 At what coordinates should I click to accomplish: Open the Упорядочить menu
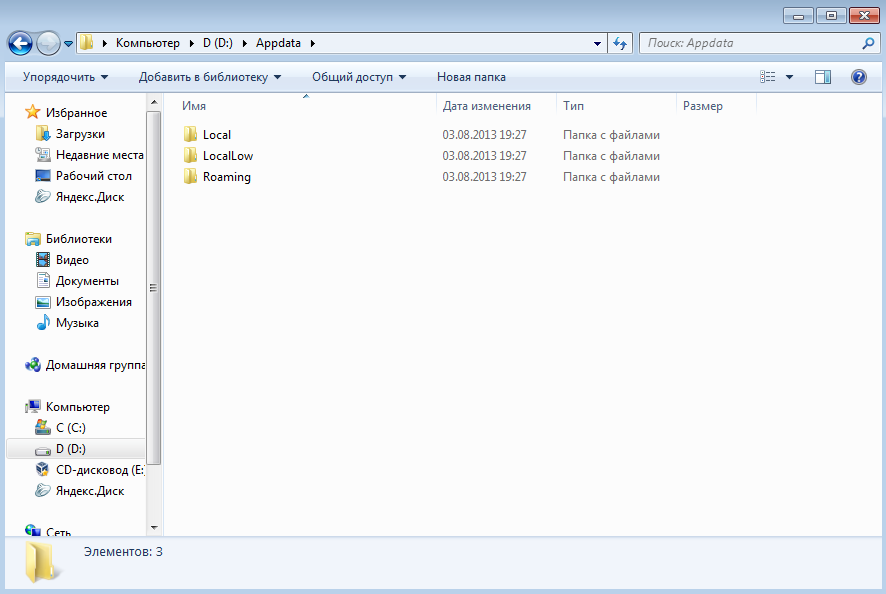click(65, 77)
